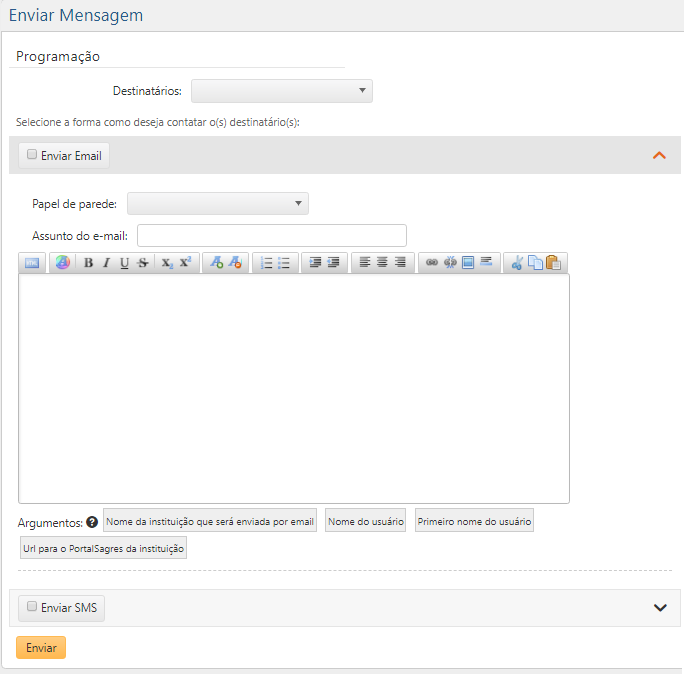Apply underline formatting
The height and width of the screenshot is (675, 684).
coord(124,263)
